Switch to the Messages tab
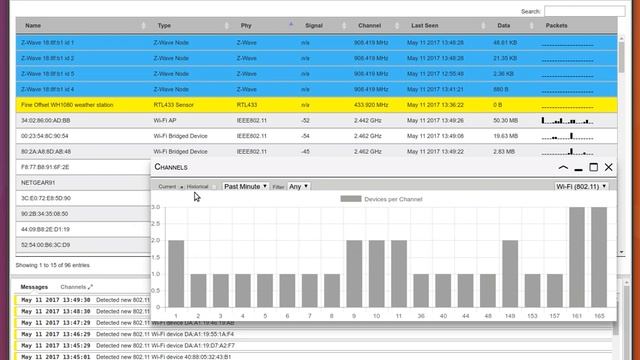The image size is (640, 360). tap(34, 287)
